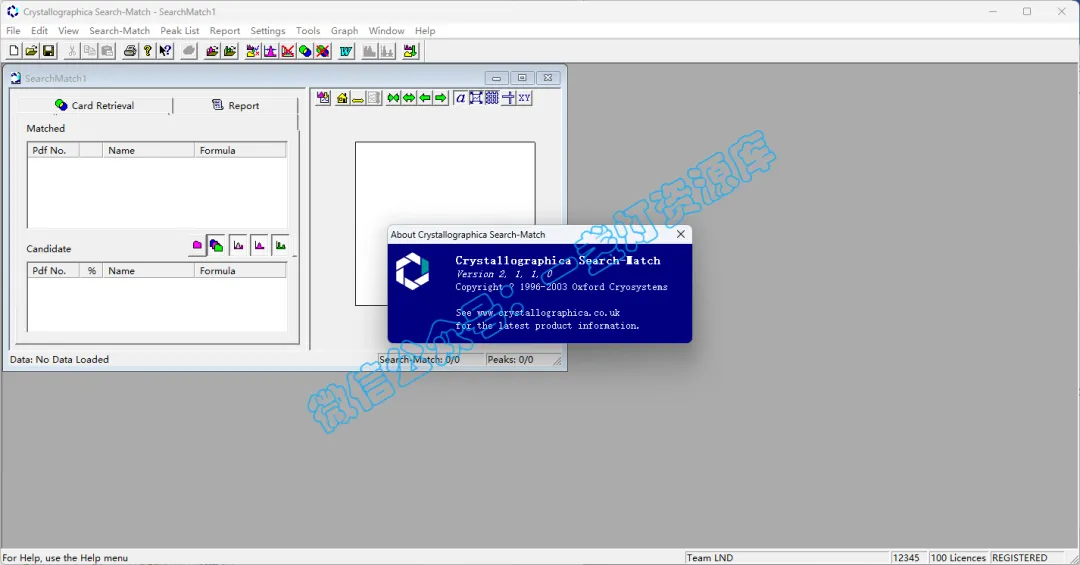Print using the printer toolbar icon
Screen dimensions: 1080x565
click(129, 51)
